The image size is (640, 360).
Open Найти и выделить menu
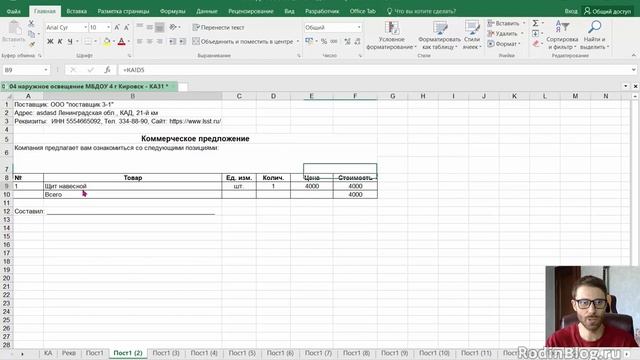(x=594, y=35)
